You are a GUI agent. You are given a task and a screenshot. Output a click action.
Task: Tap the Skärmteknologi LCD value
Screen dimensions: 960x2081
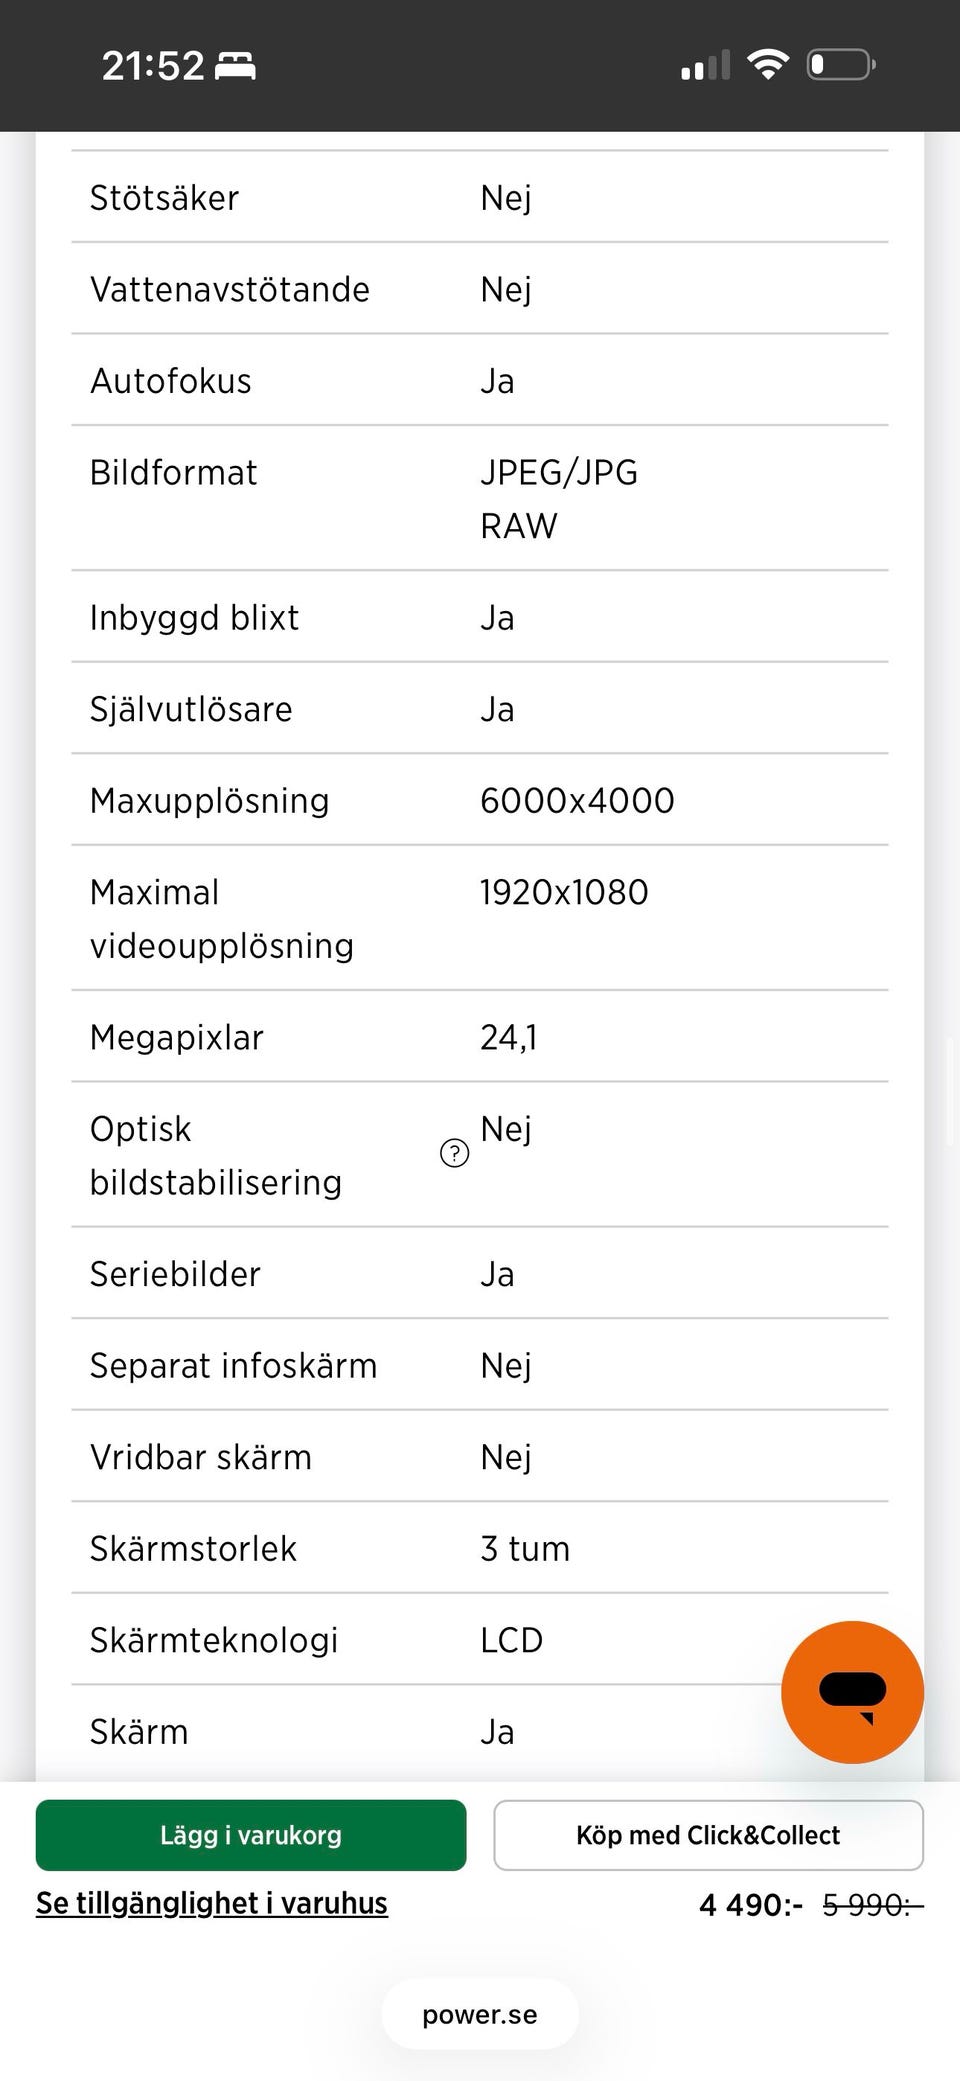[x=512, y=1640]
